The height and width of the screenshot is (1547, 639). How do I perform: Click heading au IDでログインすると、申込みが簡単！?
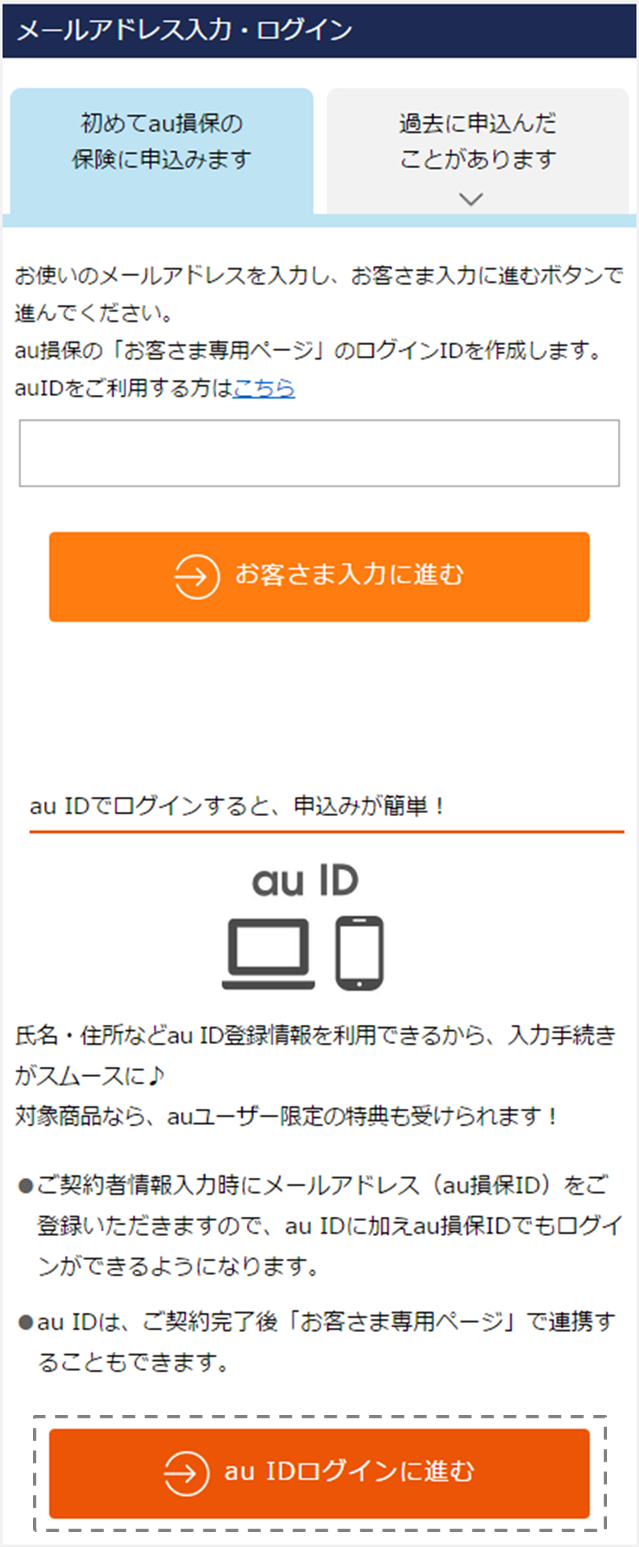pyautogui.click(x=239, y=806)
